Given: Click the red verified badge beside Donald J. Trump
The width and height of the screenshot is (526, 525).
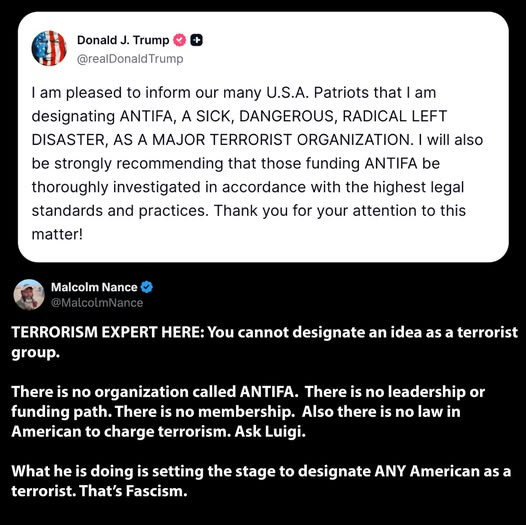Looking at the screenshot, I should pyautogui.click(x=179, y=40).
